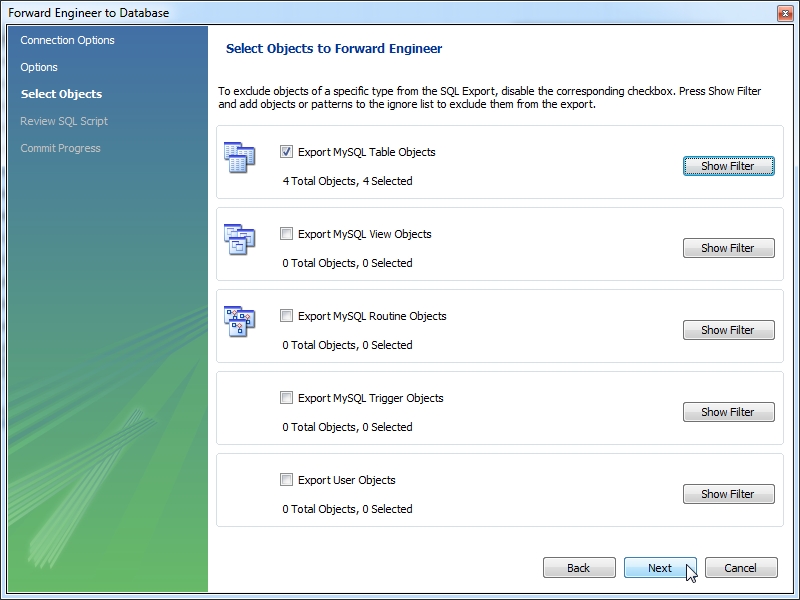Click the MySQL Routine Objects icon

pyautogui.click(x=239, y=321)
